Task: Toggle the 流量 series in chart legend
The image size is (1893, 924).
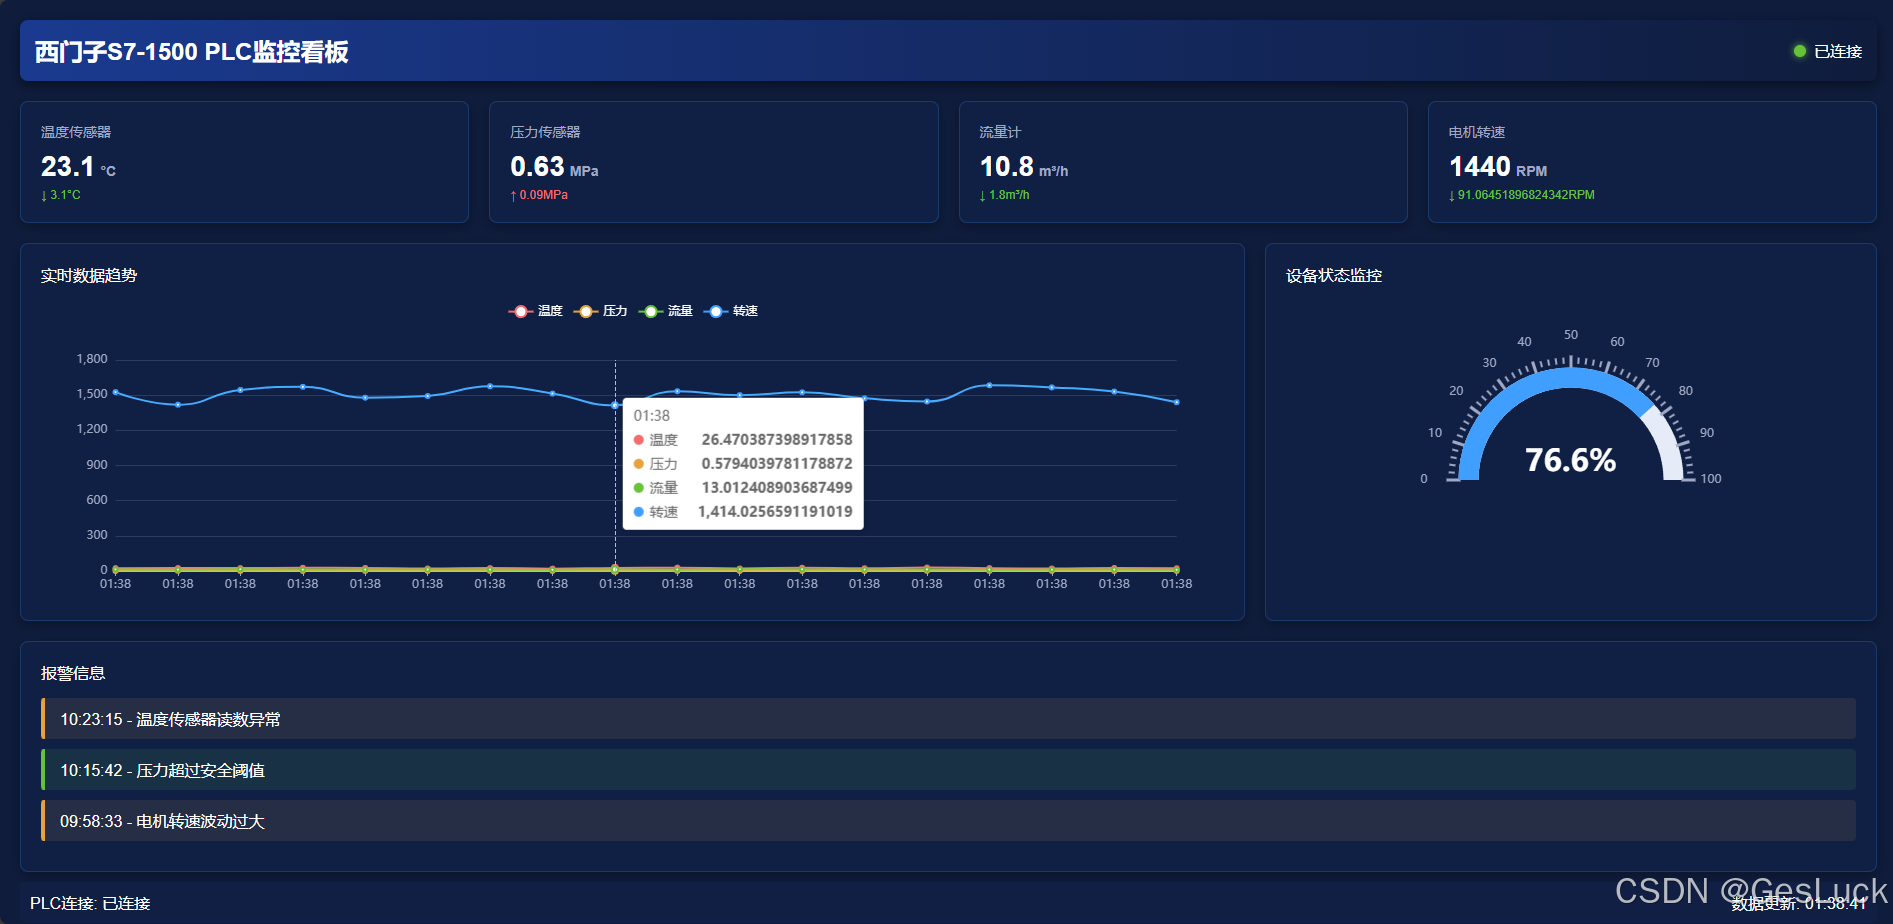Action: click(666, 311)
